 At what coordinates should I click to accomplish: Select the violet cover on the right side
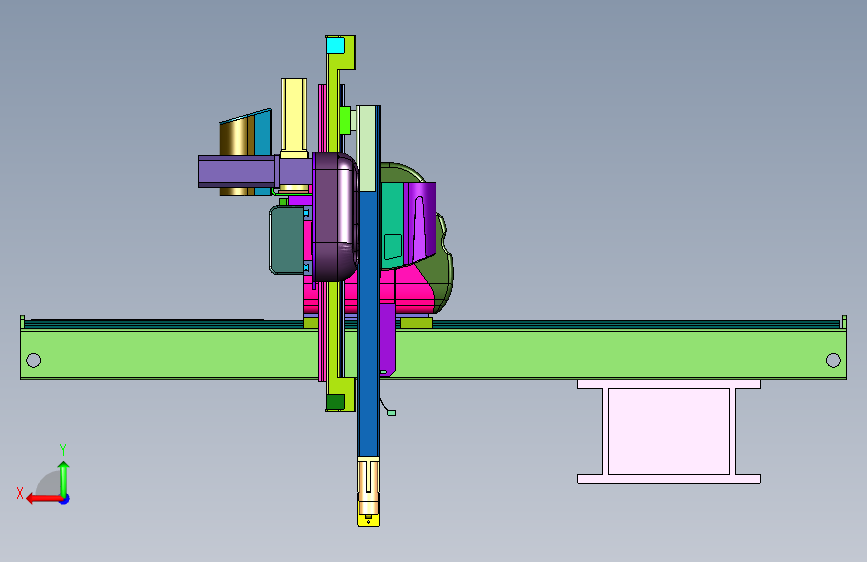420,222
